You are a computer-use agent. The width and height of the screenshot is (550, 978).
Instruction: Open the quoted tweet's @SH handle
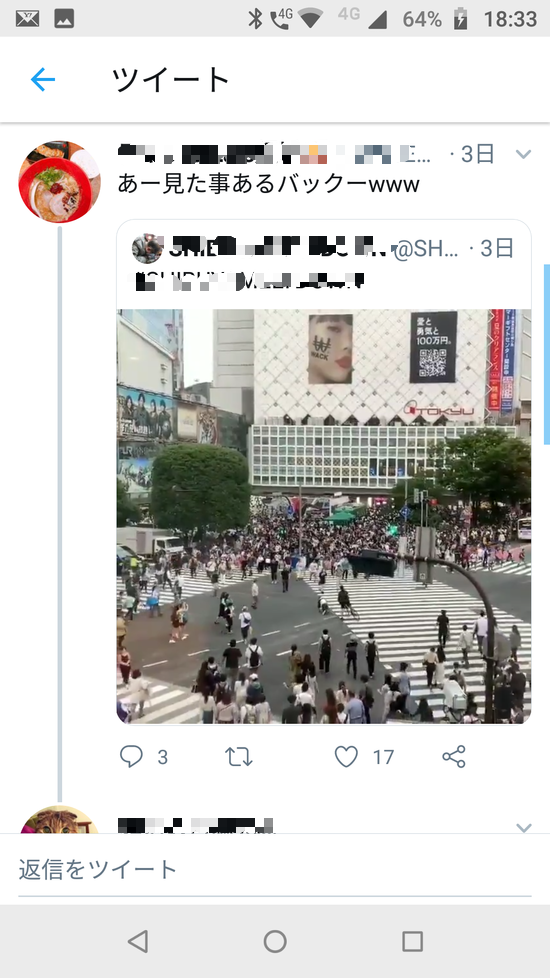click(x=426, y=249)
